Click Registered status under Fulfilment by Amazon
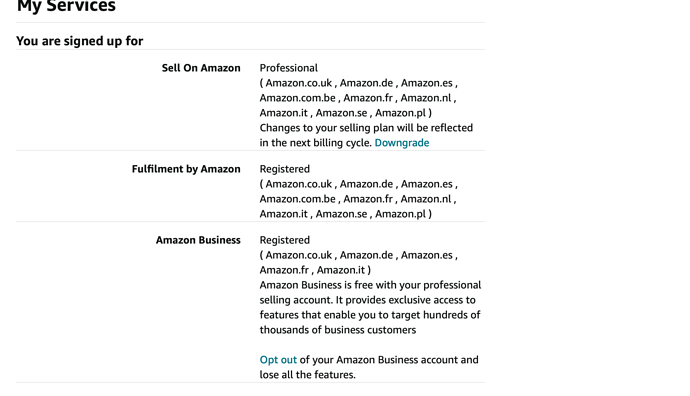Viewport: 690px width, 396px height. point(285,169)
